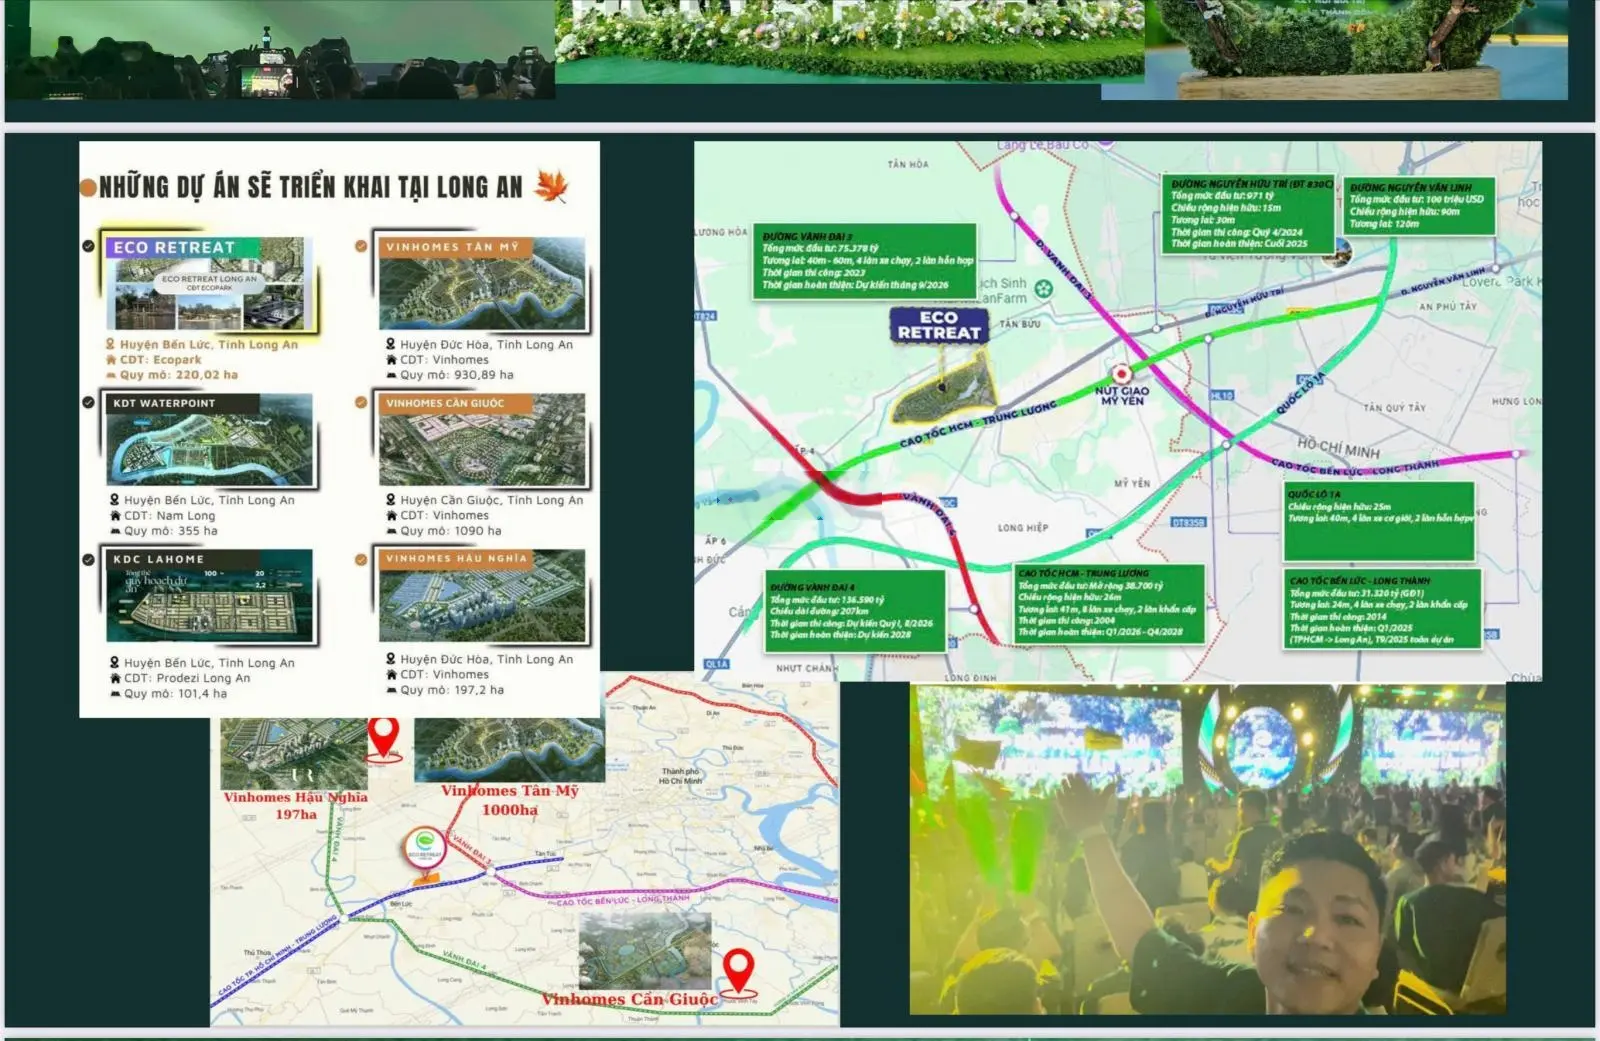This screenshot has width=1600, height=1041.
Task: Click the 'Quy mô: 101,4 ha' text
Action: pyautogui.click(x=175, y=693)
